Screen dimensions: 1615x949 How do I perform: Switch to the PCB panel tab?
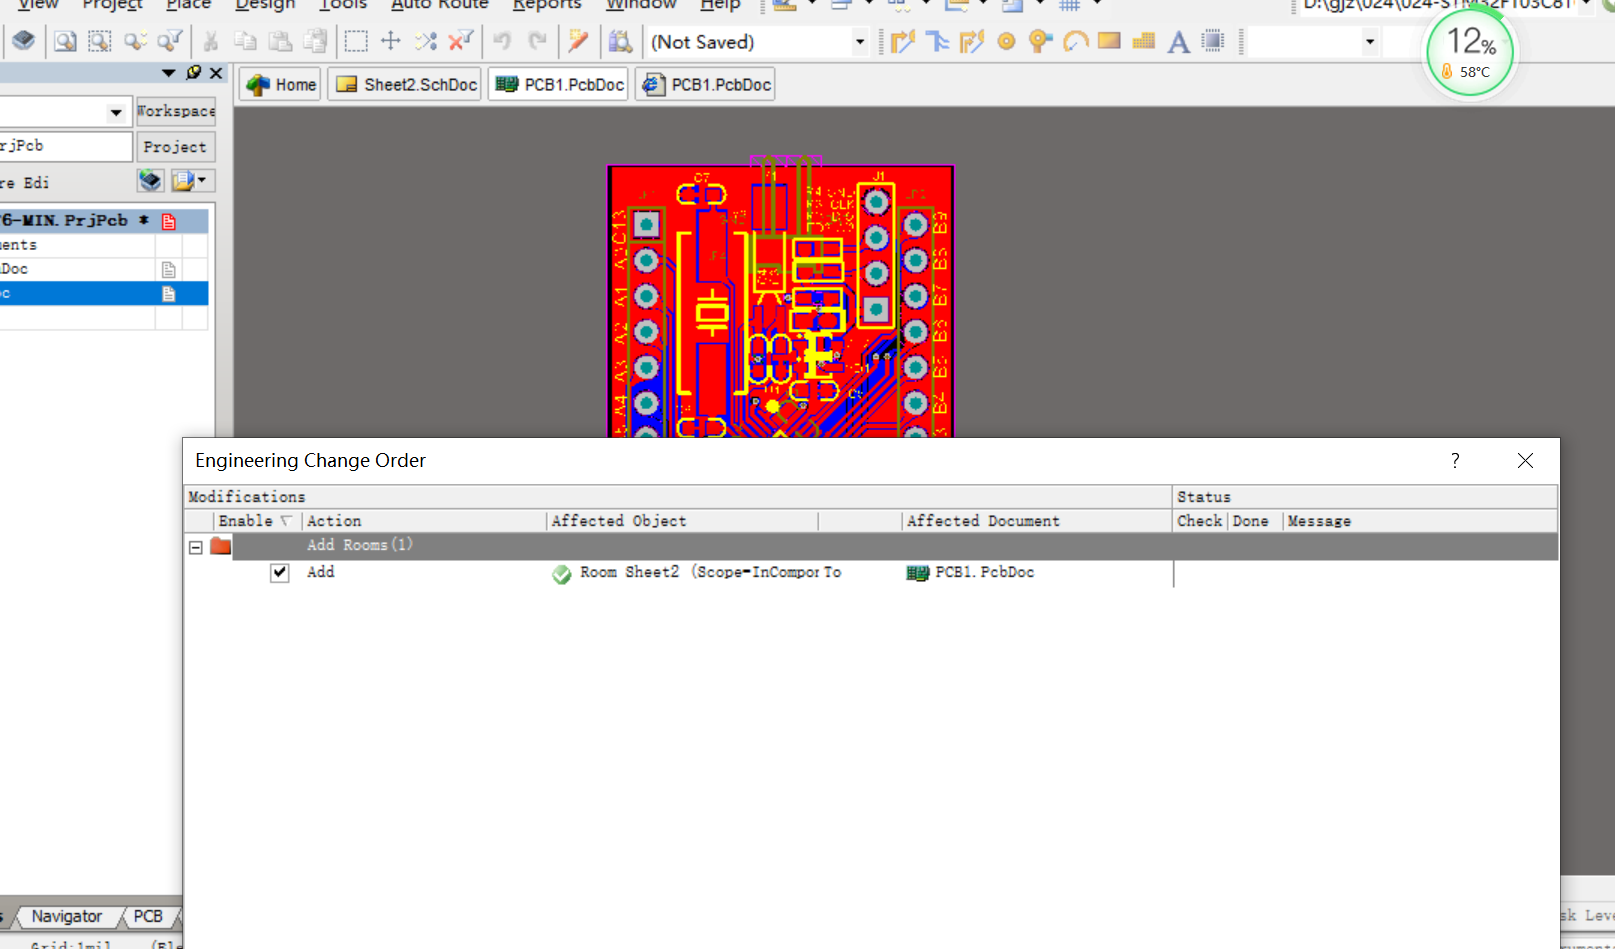(148, 916)
